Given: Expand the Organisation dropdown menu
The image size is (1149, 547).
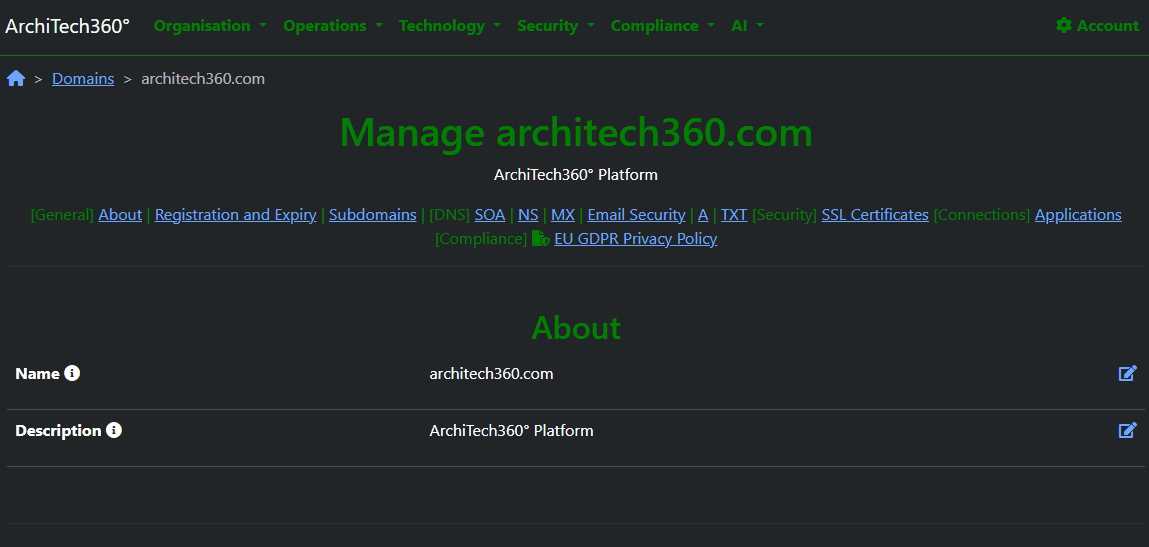Looking at the screenshot, I should pos(210,26).
